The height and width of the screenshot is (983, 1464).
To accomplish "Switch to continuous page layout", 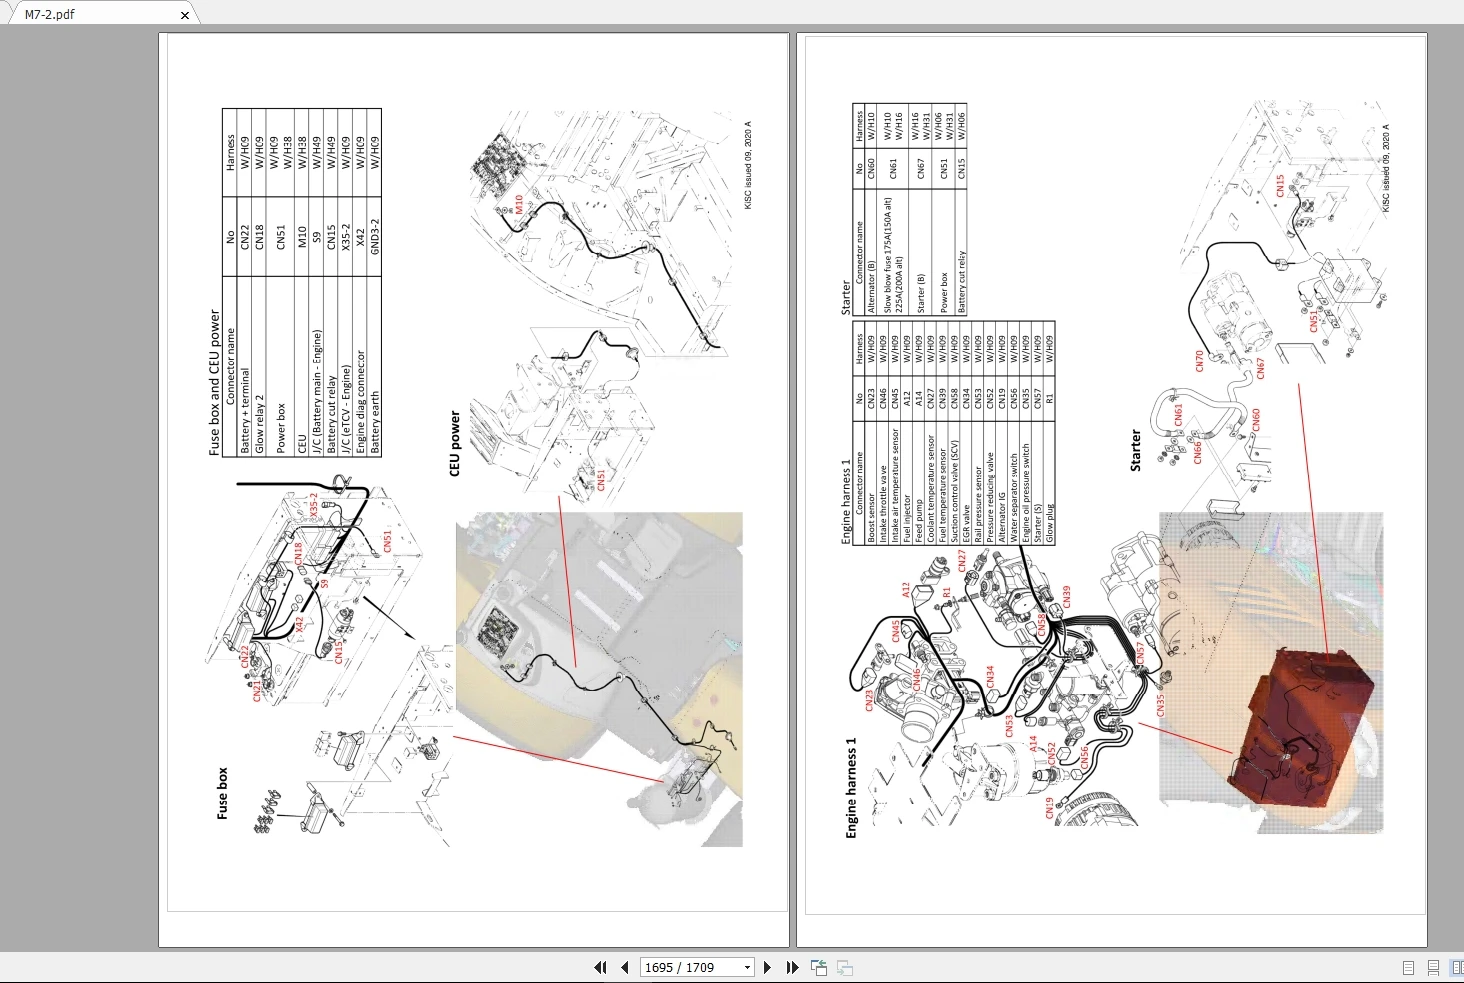I will [1433, 968].
